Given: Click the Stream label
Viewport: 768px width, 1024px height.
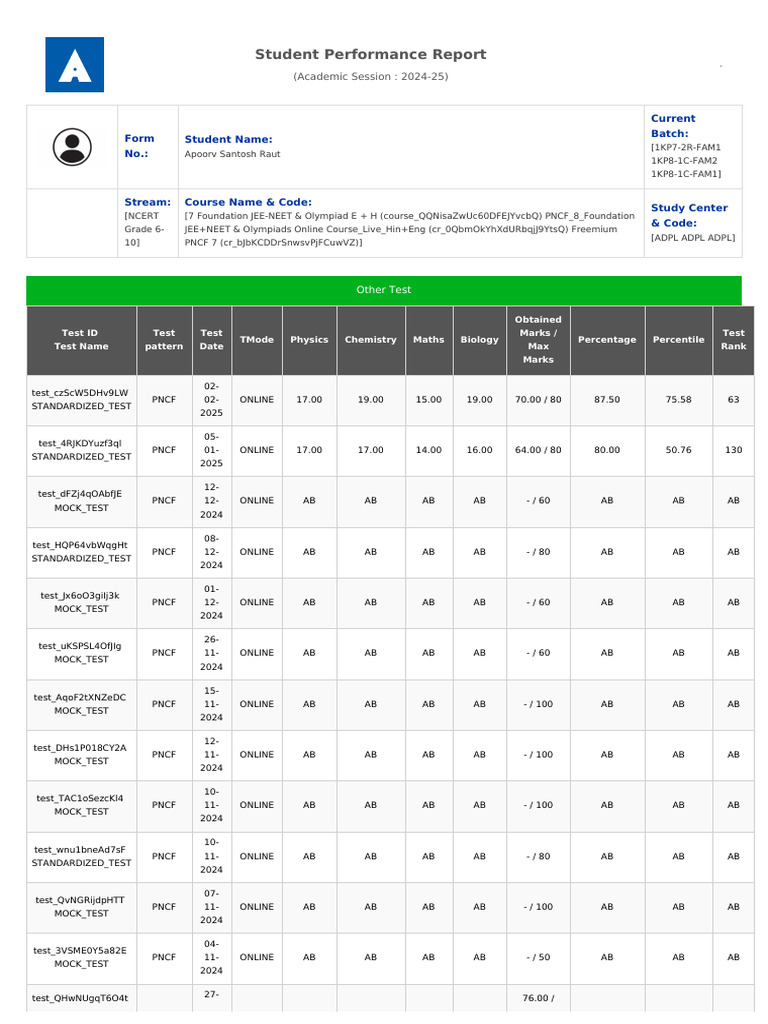Looking at the screenshot, I should coord(148,202).
